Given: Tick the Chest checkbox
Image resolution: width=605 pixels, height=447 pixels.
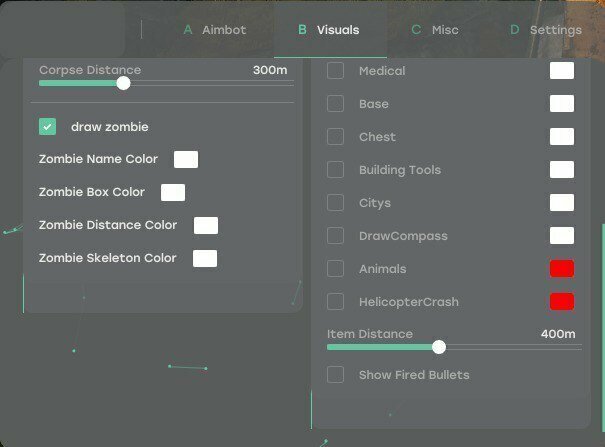Looking at the screenshot, I should pos(335,137).
